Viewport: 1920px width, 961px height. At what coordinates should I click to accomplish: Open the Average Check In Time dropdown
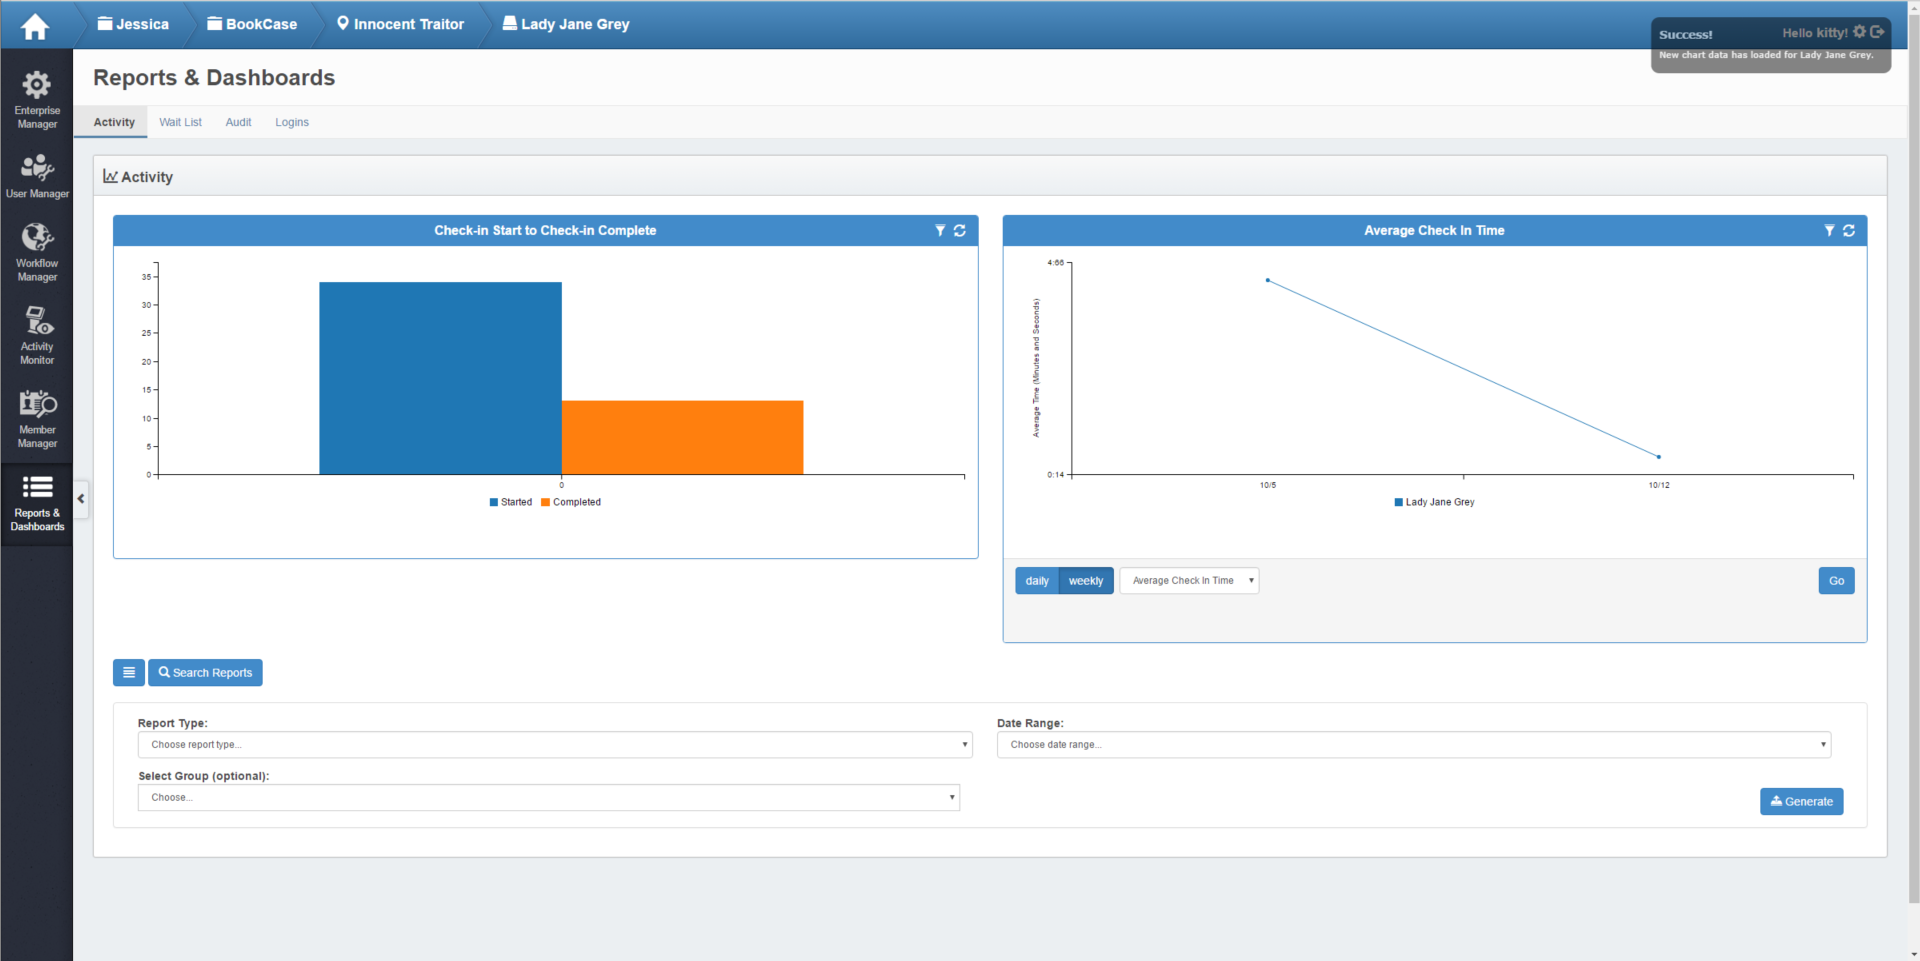coord(1189,581)
